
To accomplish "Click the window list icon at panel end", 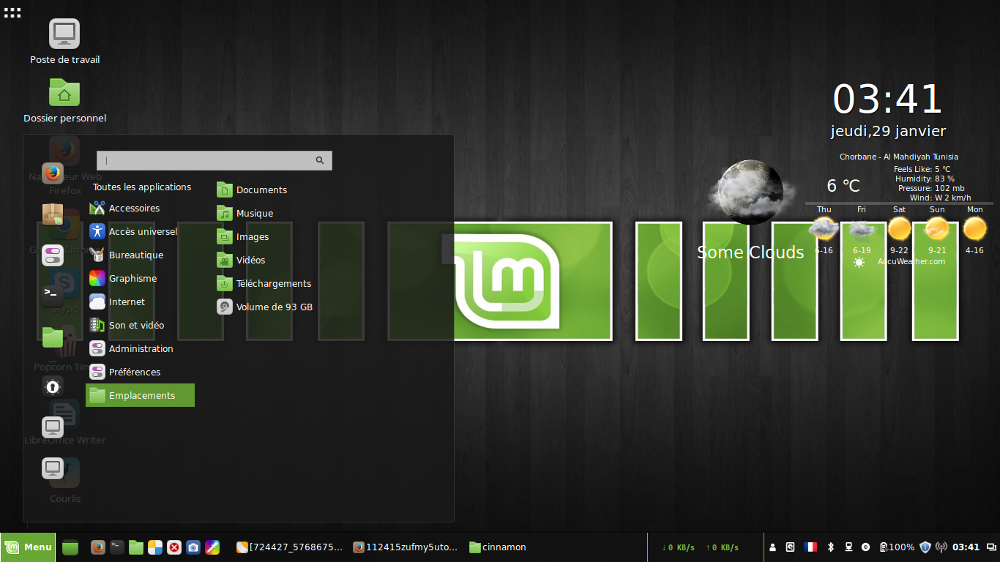I will click(x=991, y=547).
